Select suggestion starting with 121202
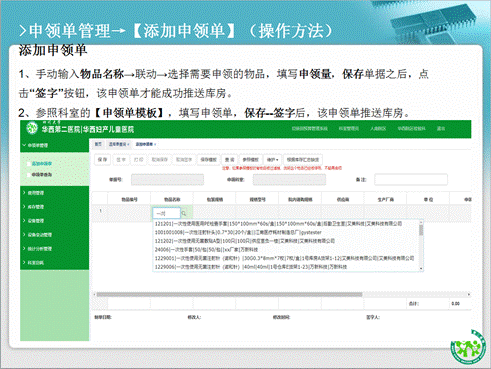491x369 pixels. [x=286, y=241]
